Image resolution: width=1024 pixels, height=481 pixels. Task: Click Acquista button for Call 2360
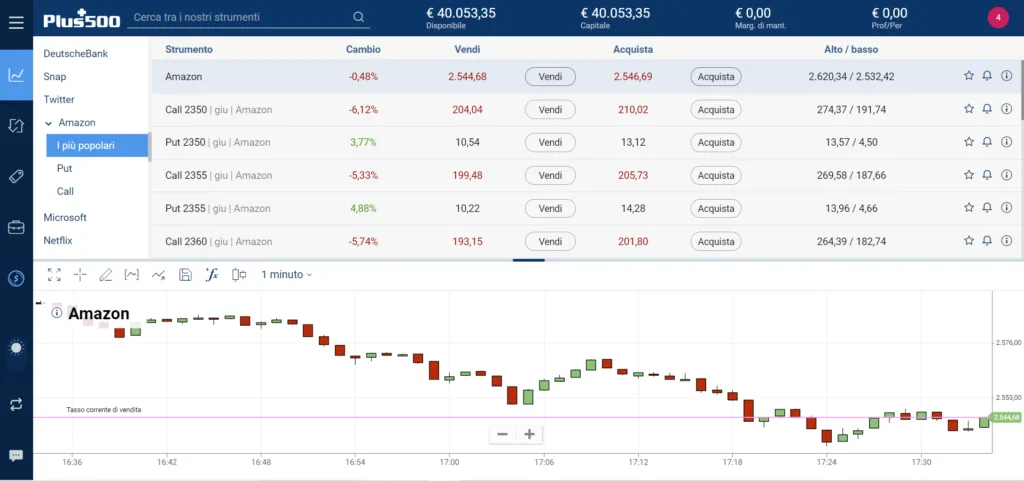[716, 241]
